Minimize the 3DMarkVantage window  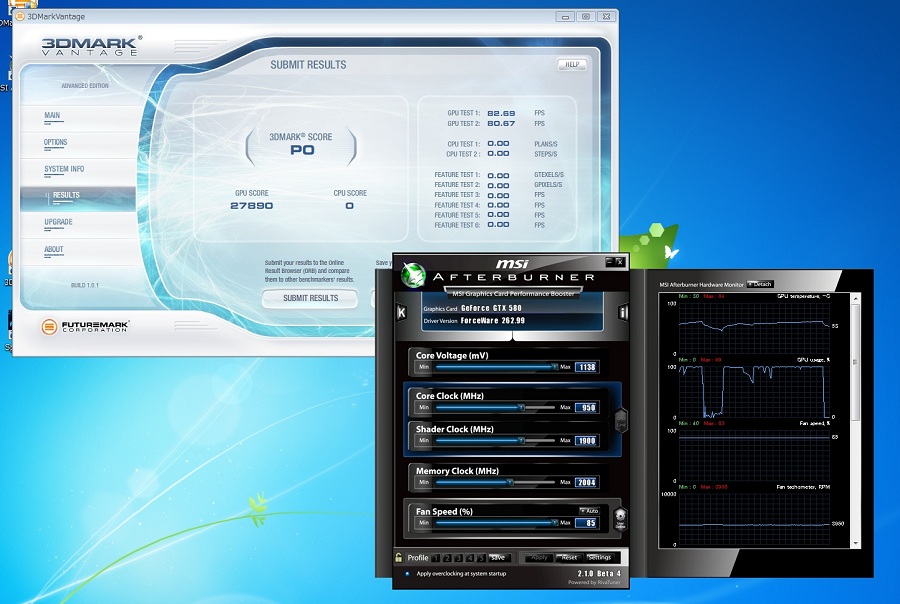click(565, 17)
